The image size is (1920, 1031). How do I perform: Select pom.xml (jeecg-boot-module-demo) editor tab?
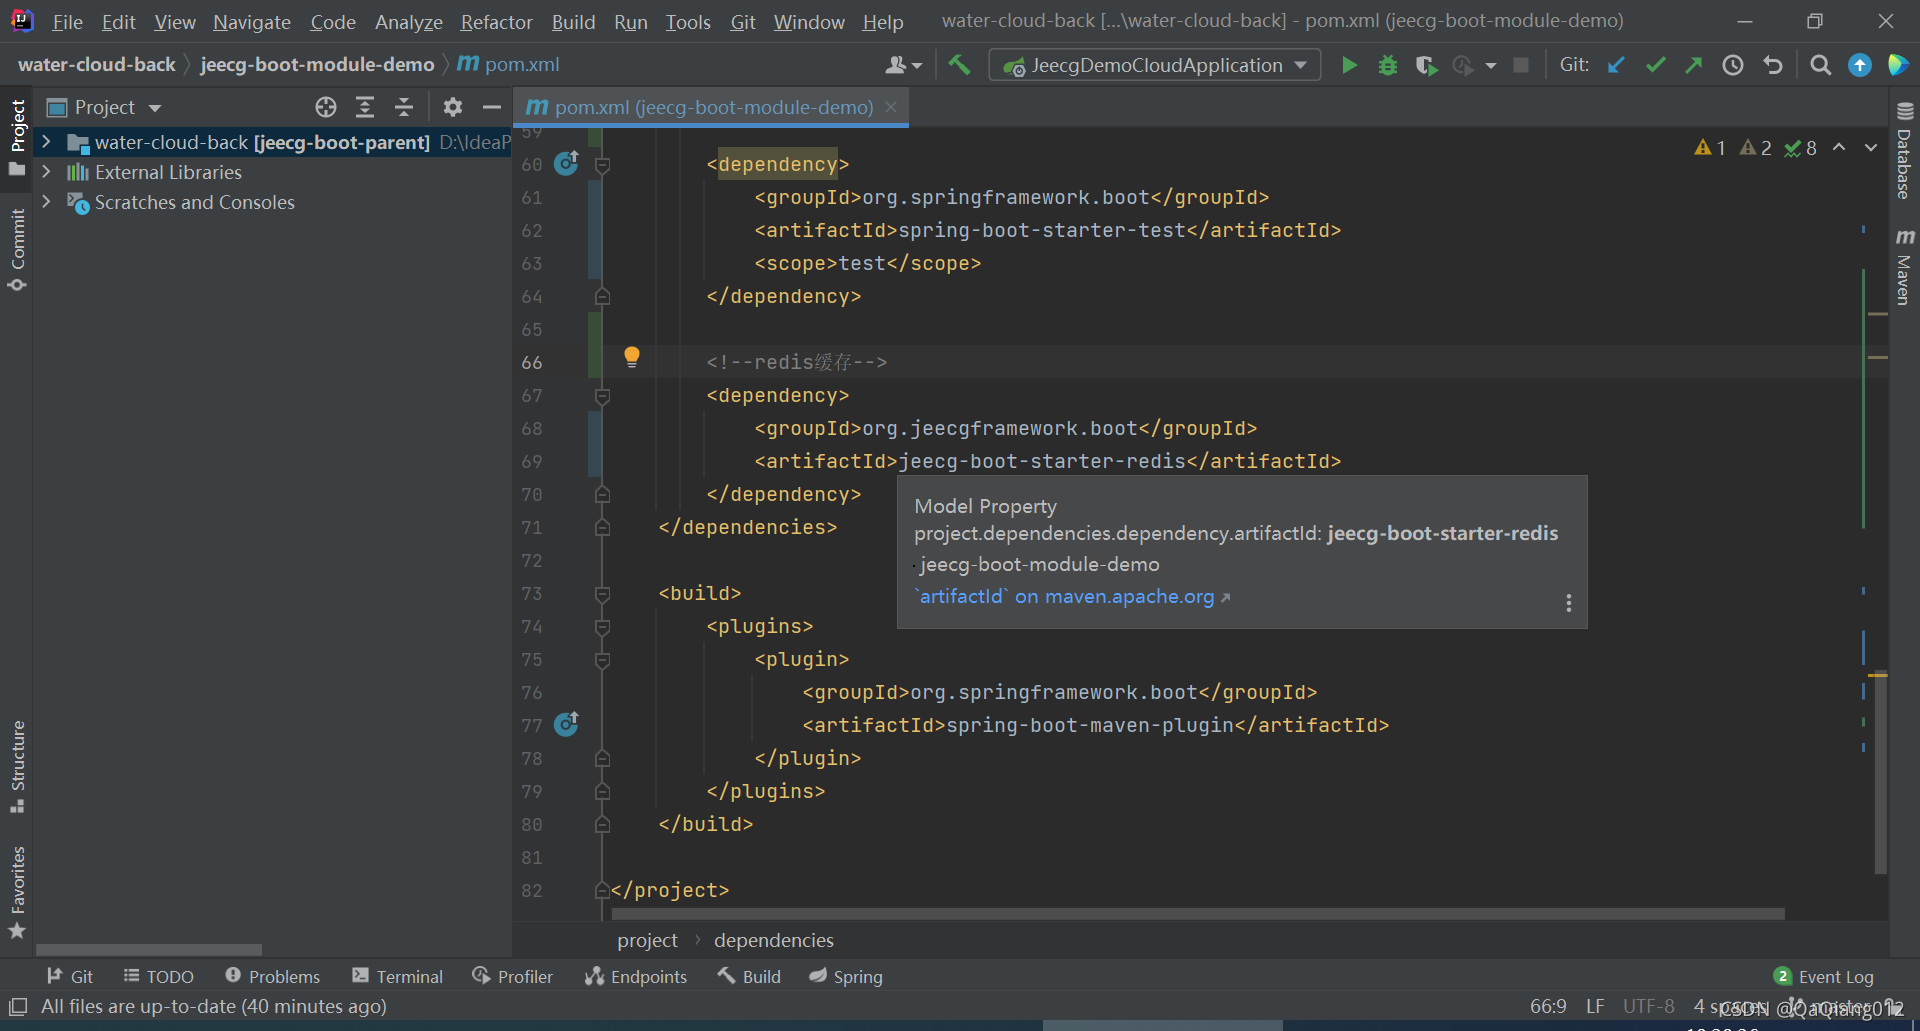click(711, 107)
